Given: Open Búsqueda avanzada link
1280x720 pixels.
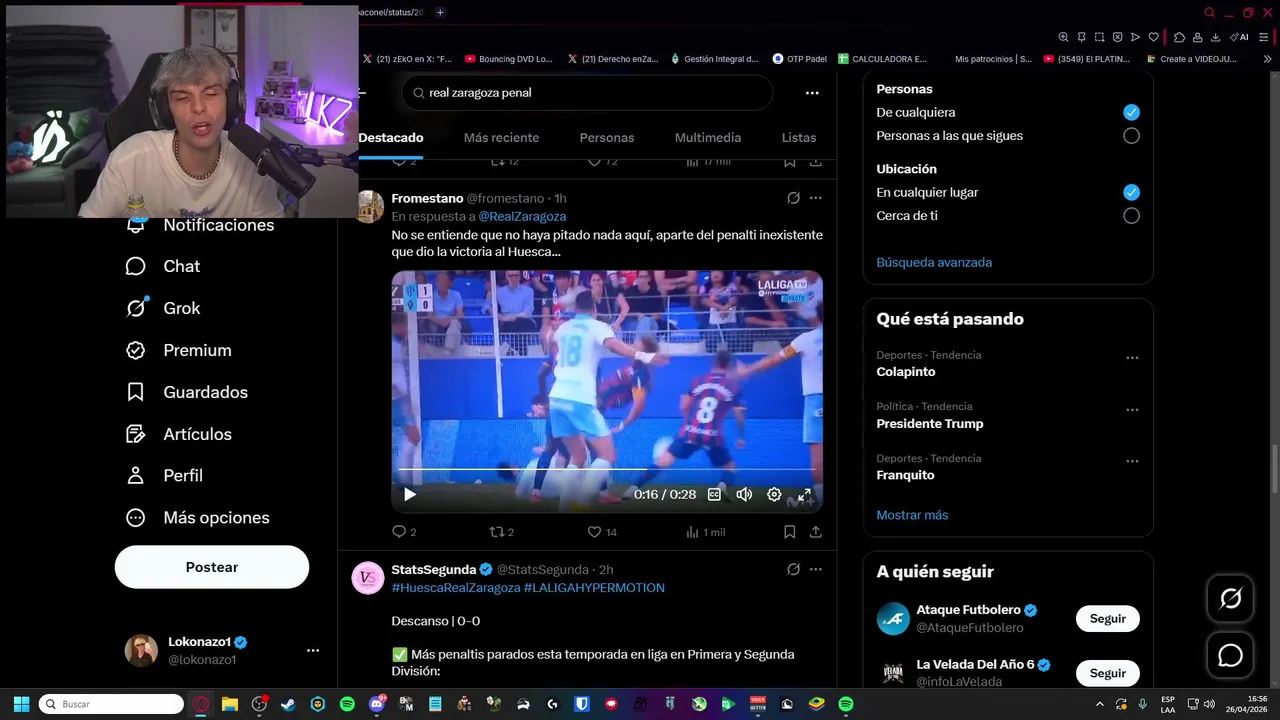Looking at the screenshot, I should 934,262.
